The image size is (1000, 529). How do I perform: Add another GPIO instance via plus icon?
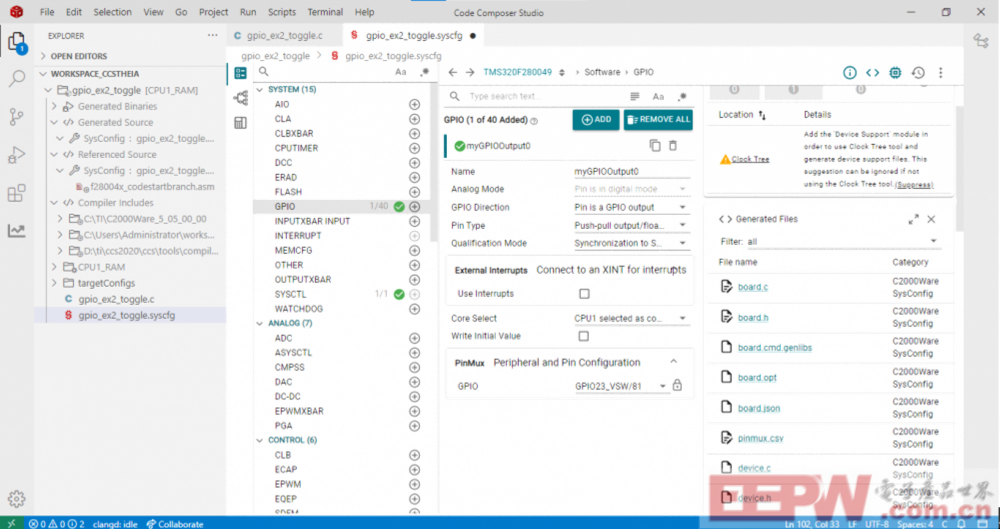point(415,206)
